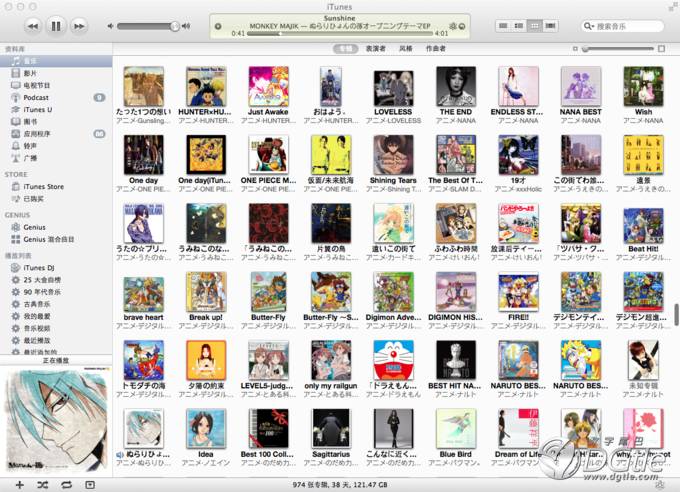This screenshot has height=492, width=680.
Task: Open the 90s music smart playlist
Action: coord(56,292)
